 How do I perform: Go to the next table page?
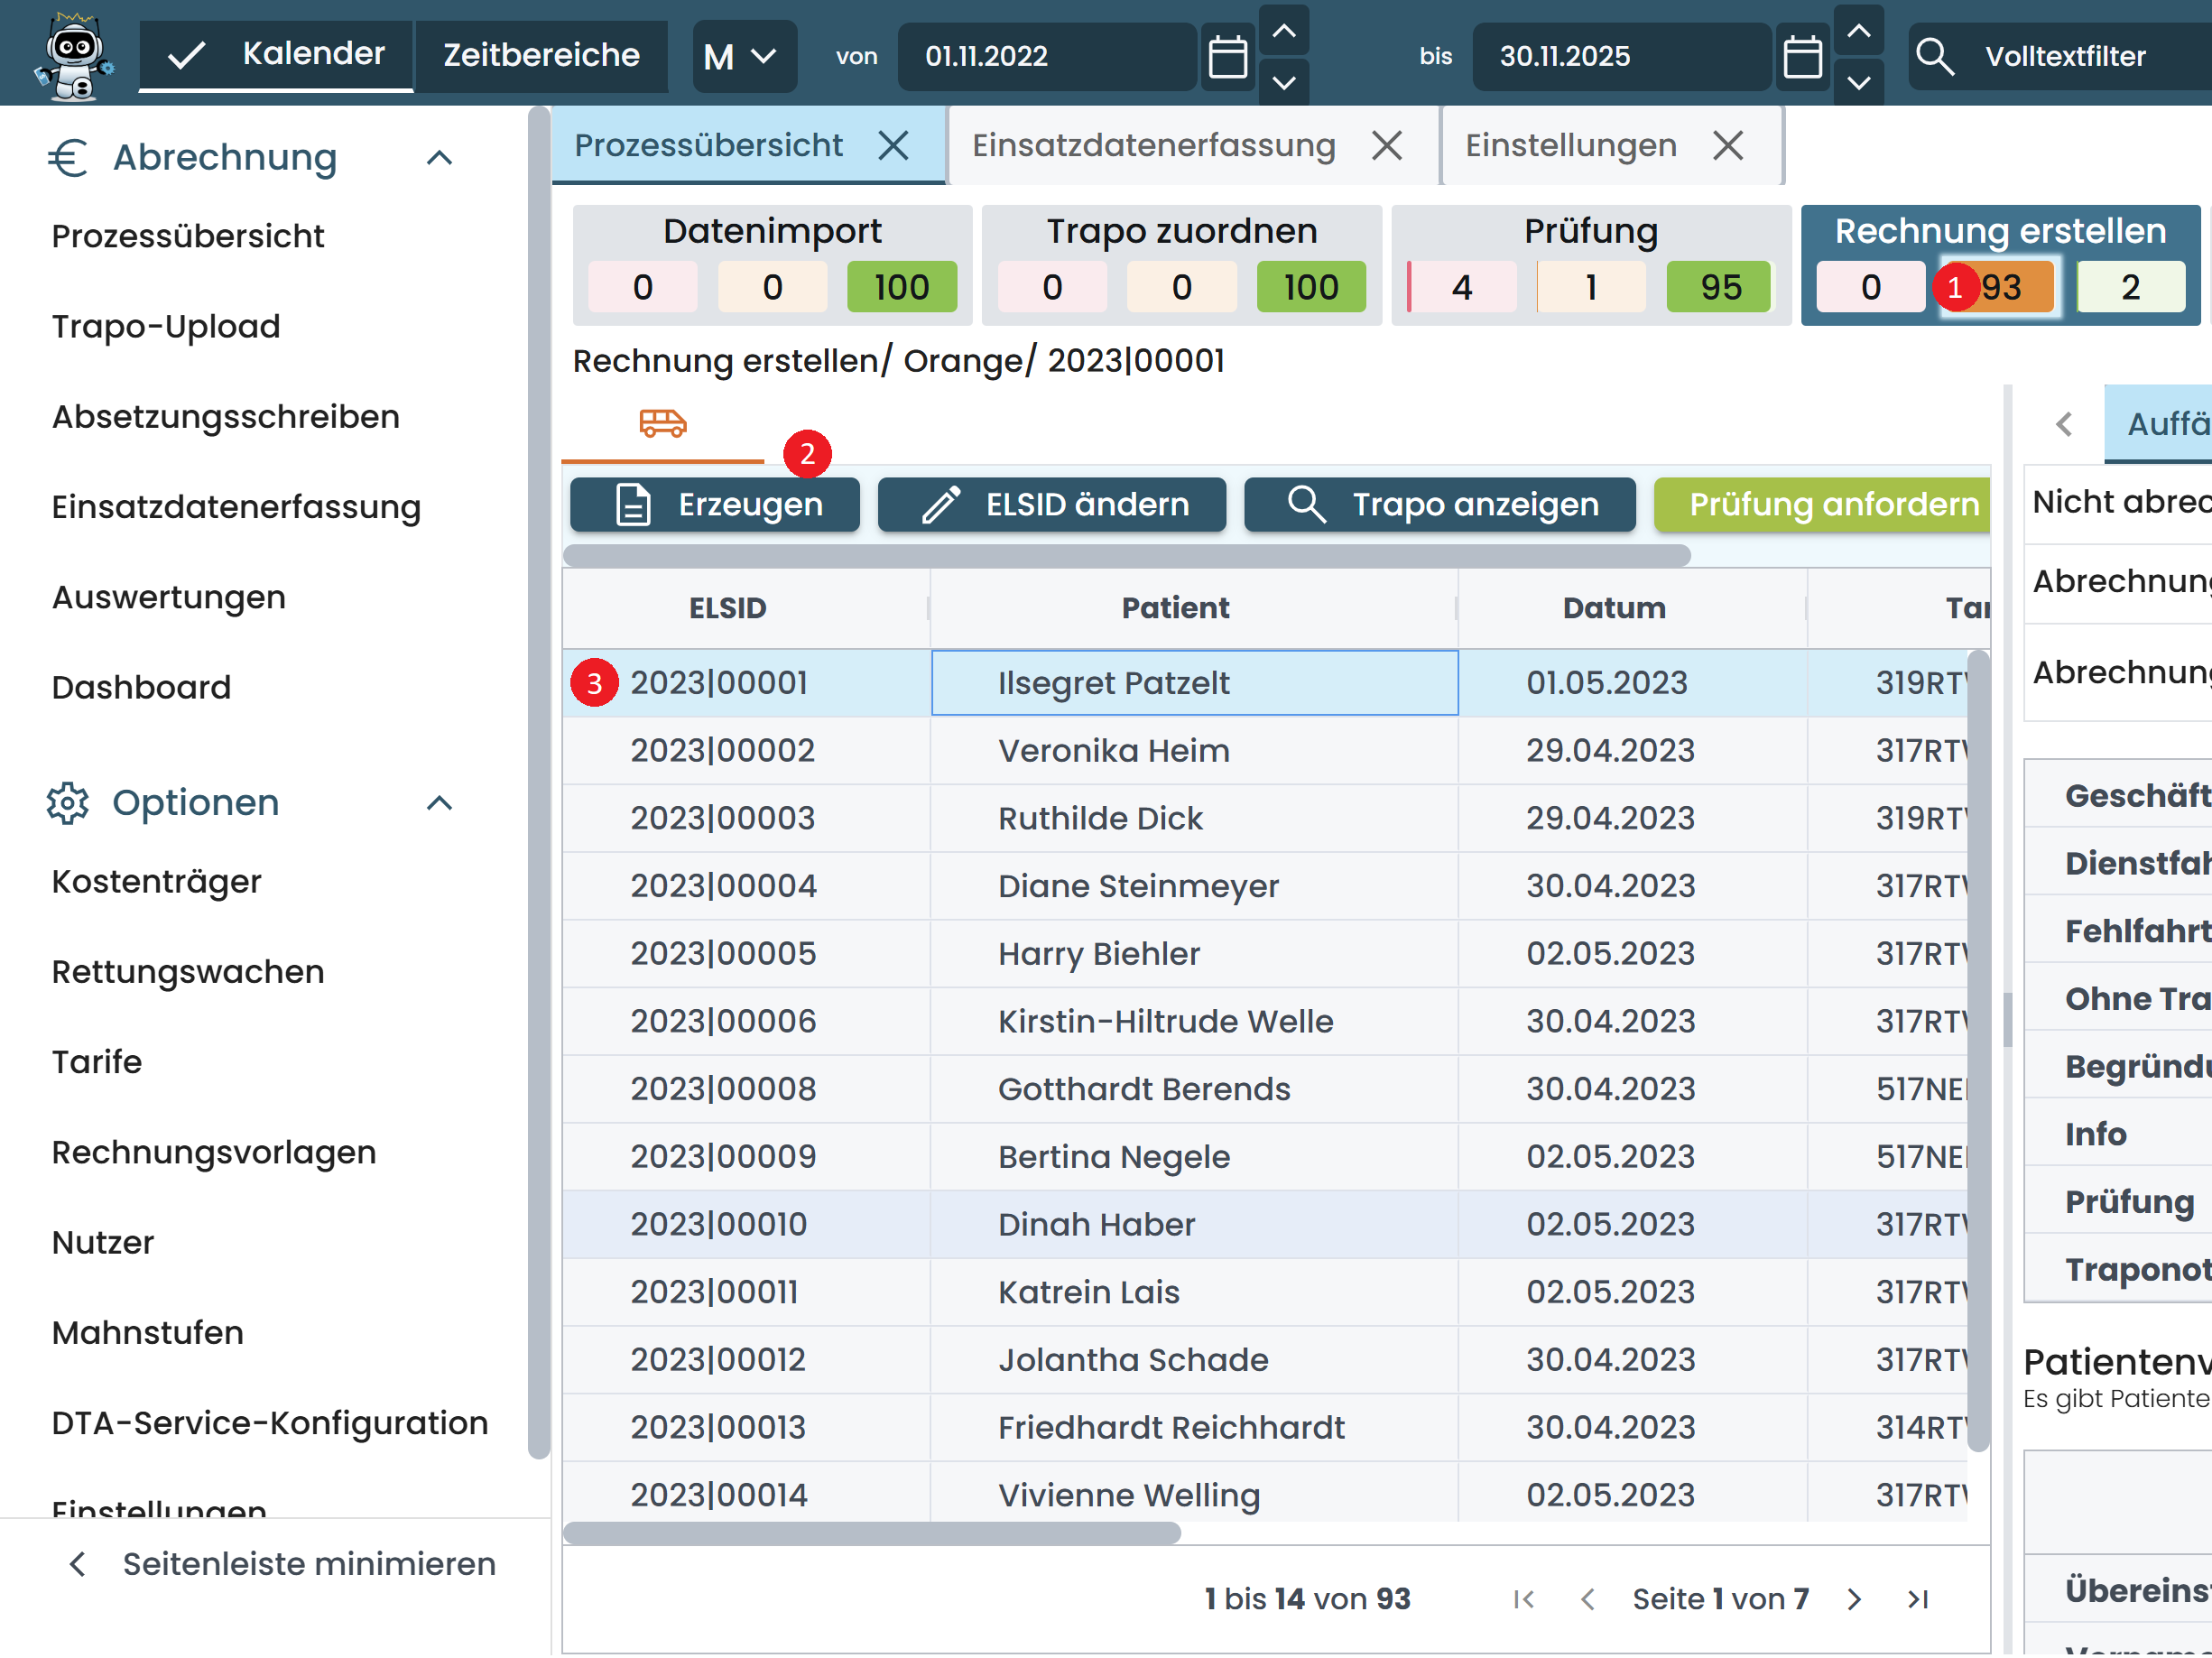[1853, 1599]
